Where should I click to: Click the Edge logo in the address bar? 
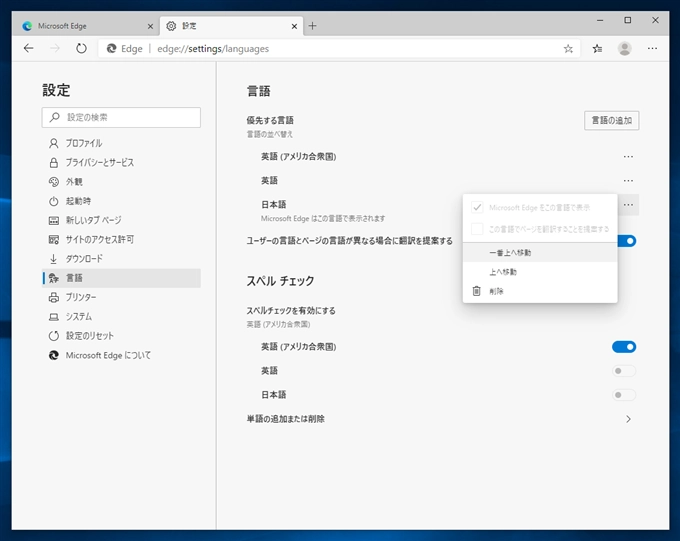[111, 49]
